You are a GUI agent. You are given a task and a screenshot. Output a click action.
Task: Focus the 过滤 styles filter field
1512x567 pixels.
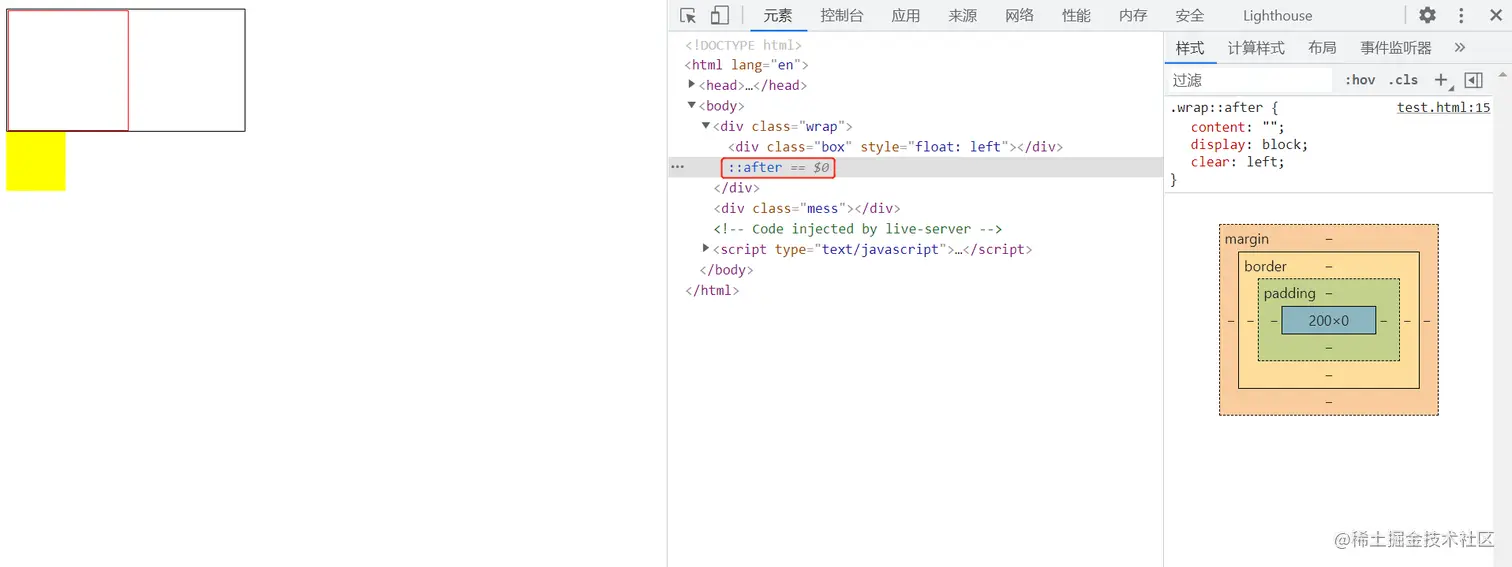point(1250,80)
